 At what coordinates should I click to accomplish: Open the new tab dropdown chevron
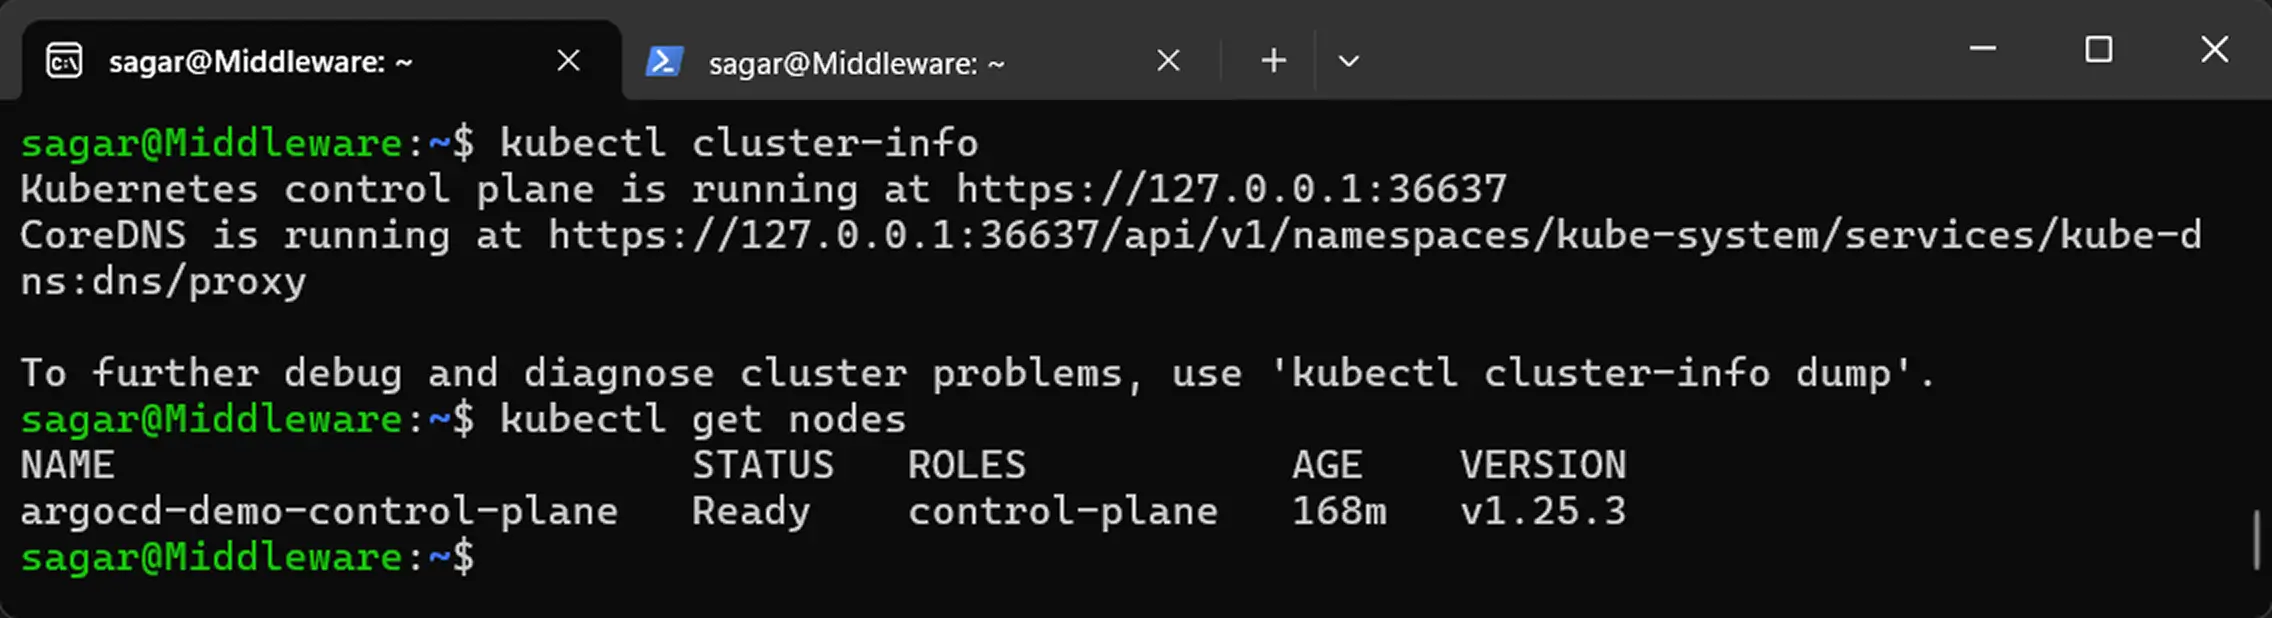coord(1349,61)
